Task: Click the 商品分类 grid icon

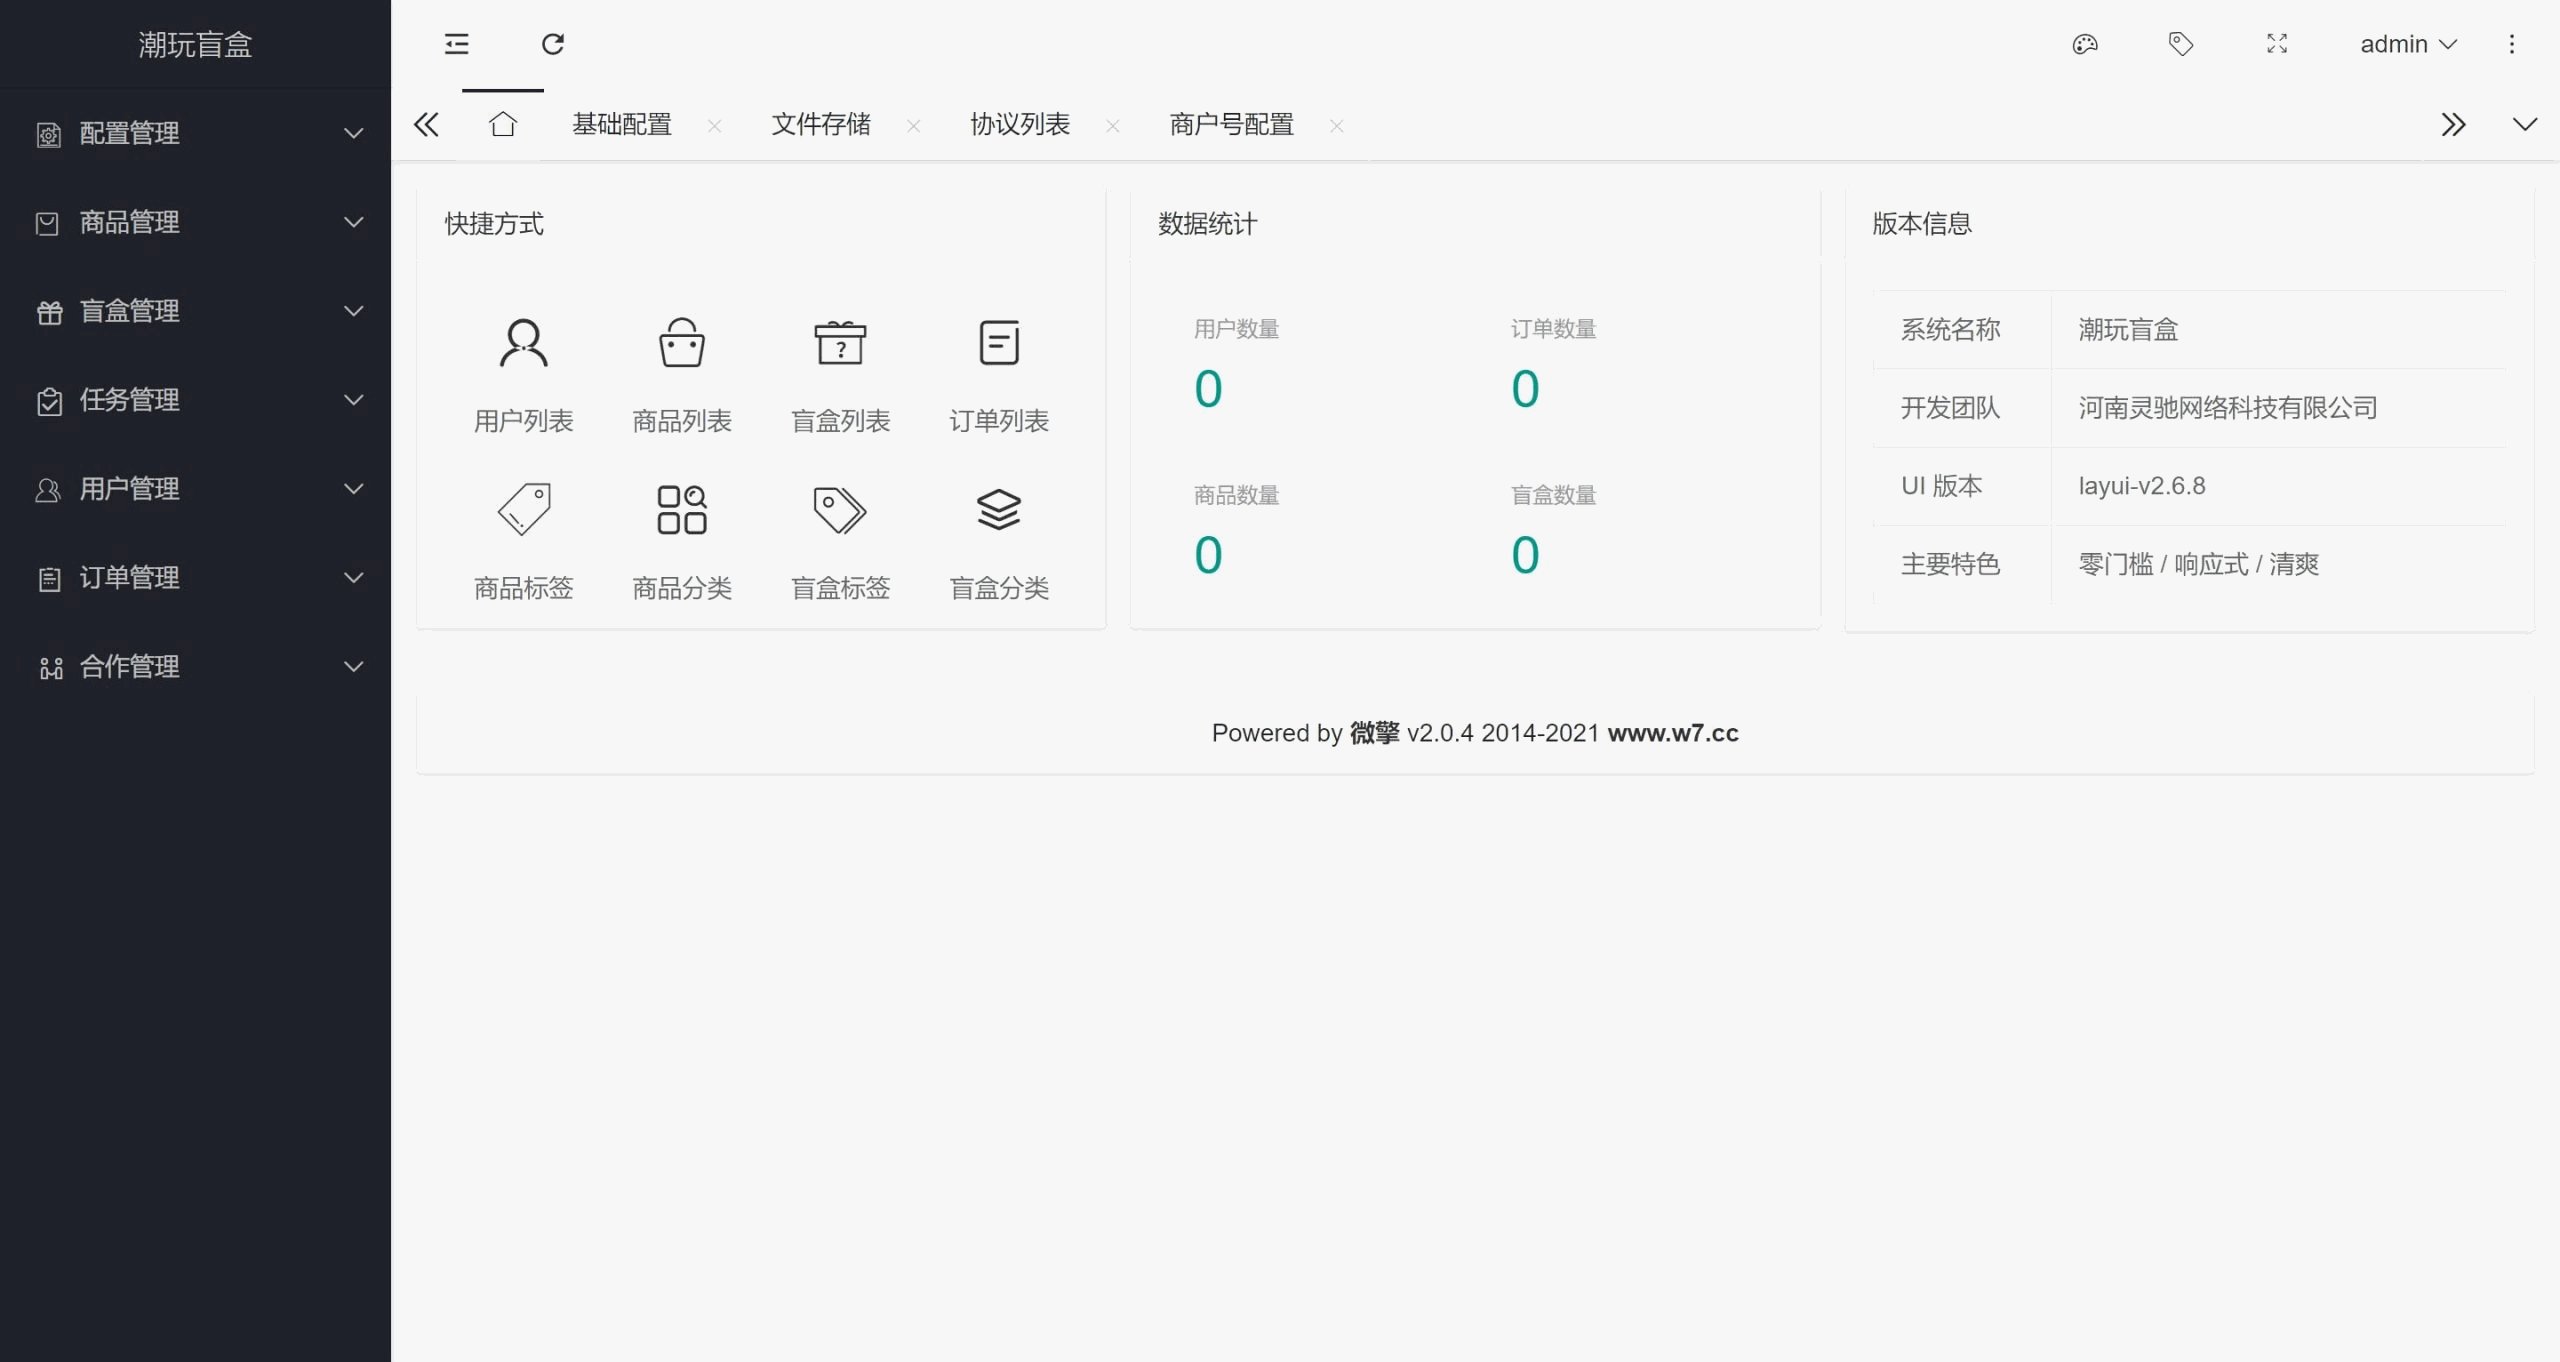Action: point(681,509)
